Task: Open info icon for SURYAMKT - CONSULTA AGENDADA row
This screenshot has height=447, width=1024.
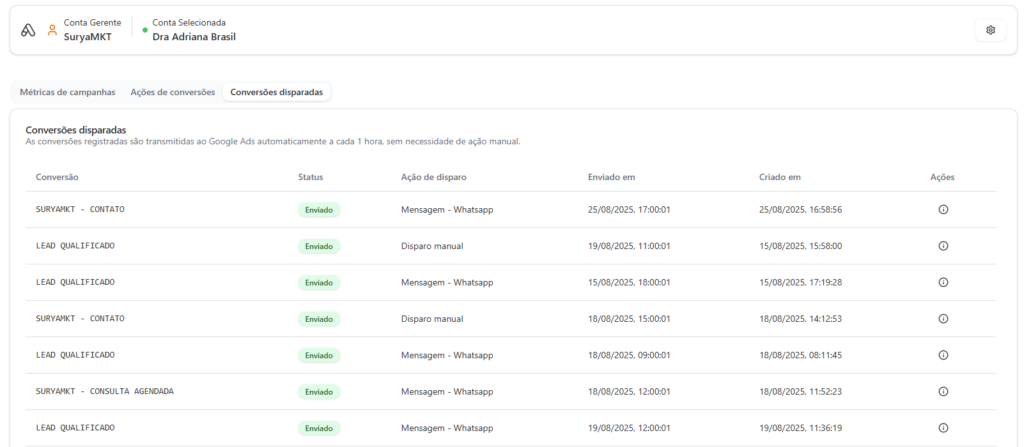Action: [x=942, y=391]
